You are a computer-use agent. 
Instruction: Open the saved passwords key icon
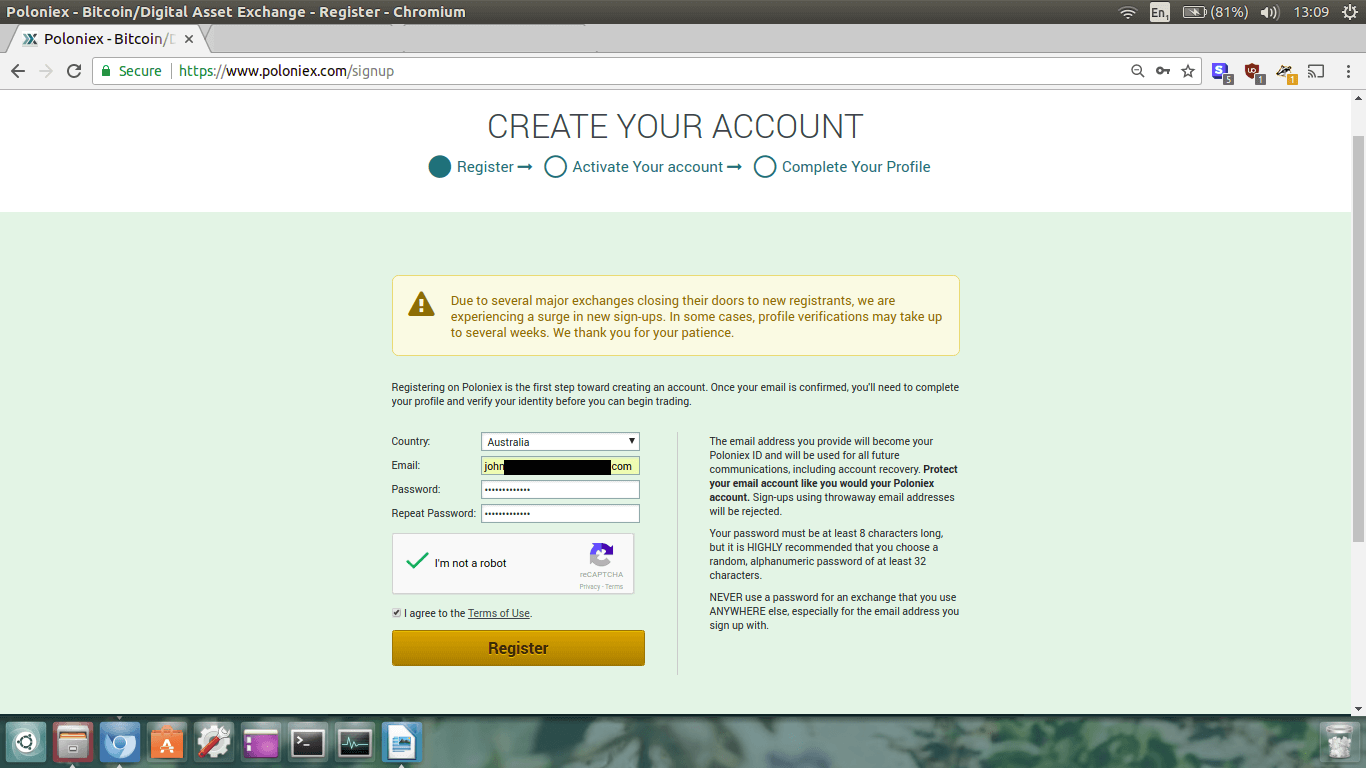(x=1162, y=71)
